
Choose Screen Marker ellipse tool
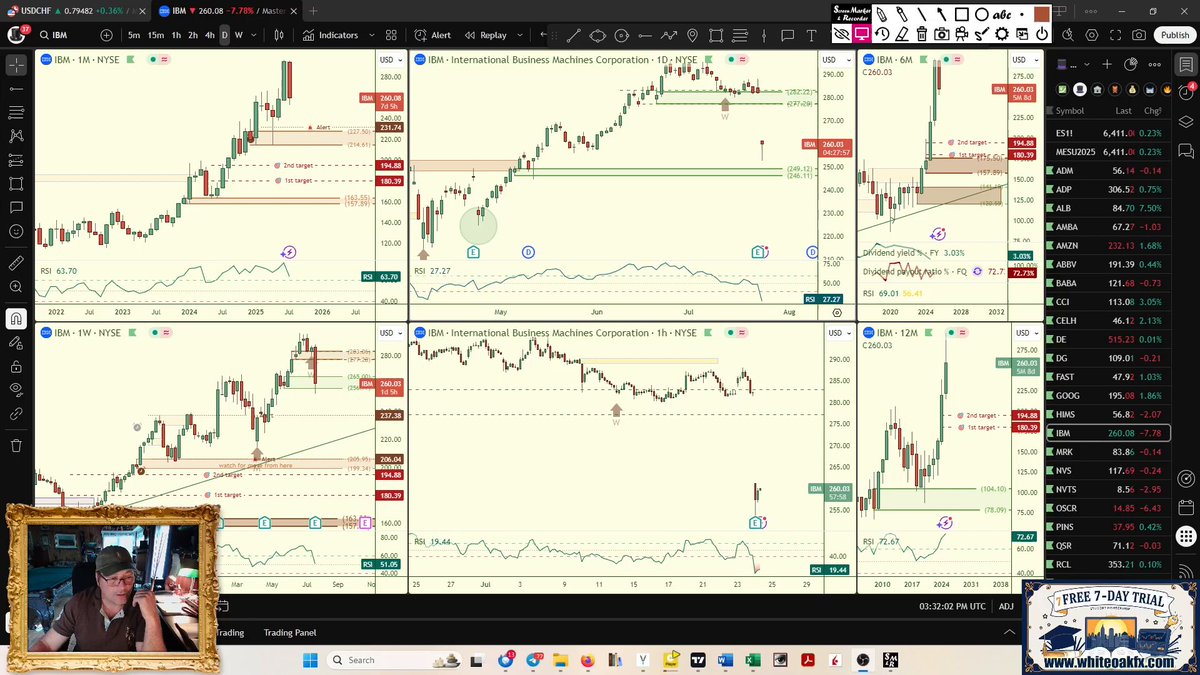click(982, 14)
